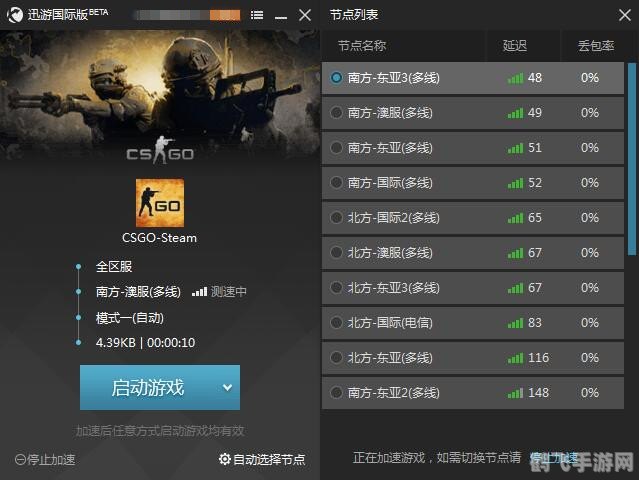Click 模式一(自动) mode entry
The height and width of the screenshot is (480, 639).
[x=130, y=318]
